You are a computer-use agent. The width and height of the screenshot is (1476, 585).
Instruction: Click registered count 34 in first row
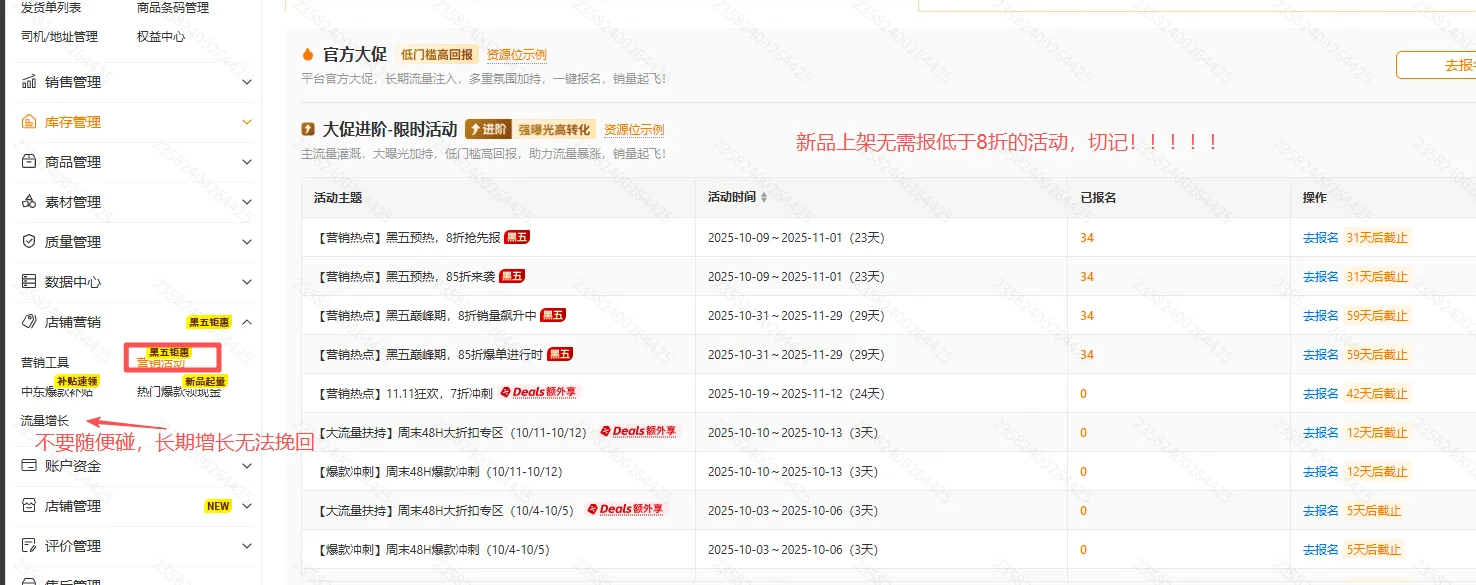click(1087, 238)
